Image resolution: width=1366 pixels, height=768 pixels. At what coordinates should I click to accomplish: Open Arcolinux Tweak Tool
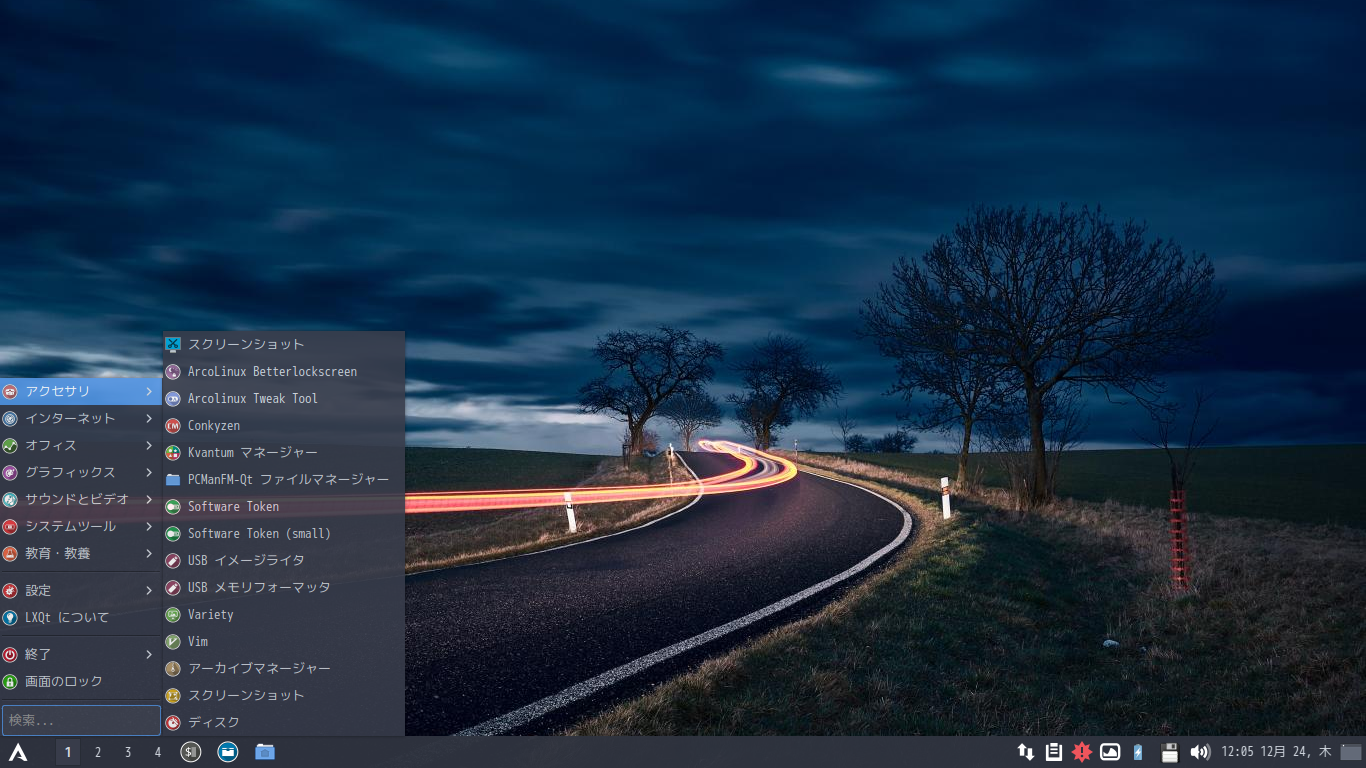pos(284,398)
